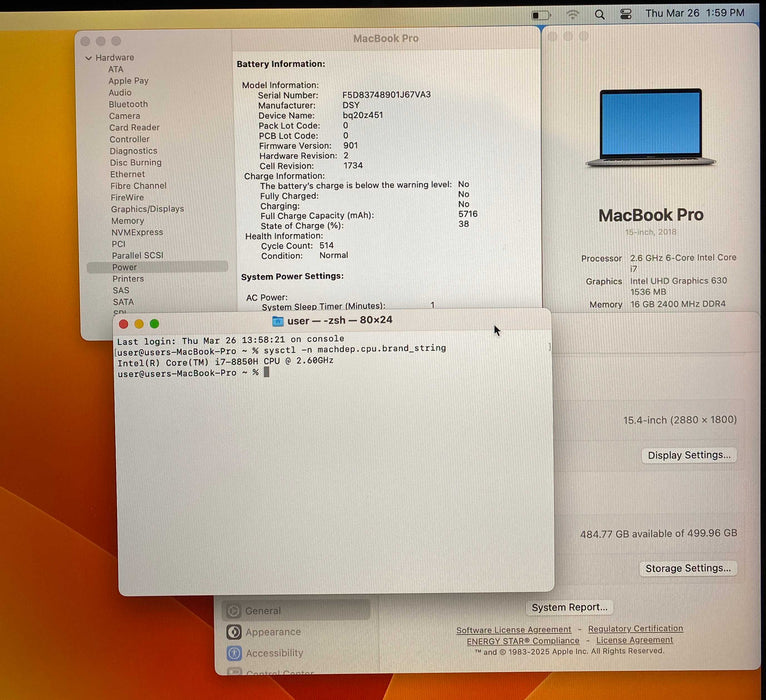Open Control Center menu bar icon
Image resolution: width=766 pixels, height=700 pixels.
[626, 14]
